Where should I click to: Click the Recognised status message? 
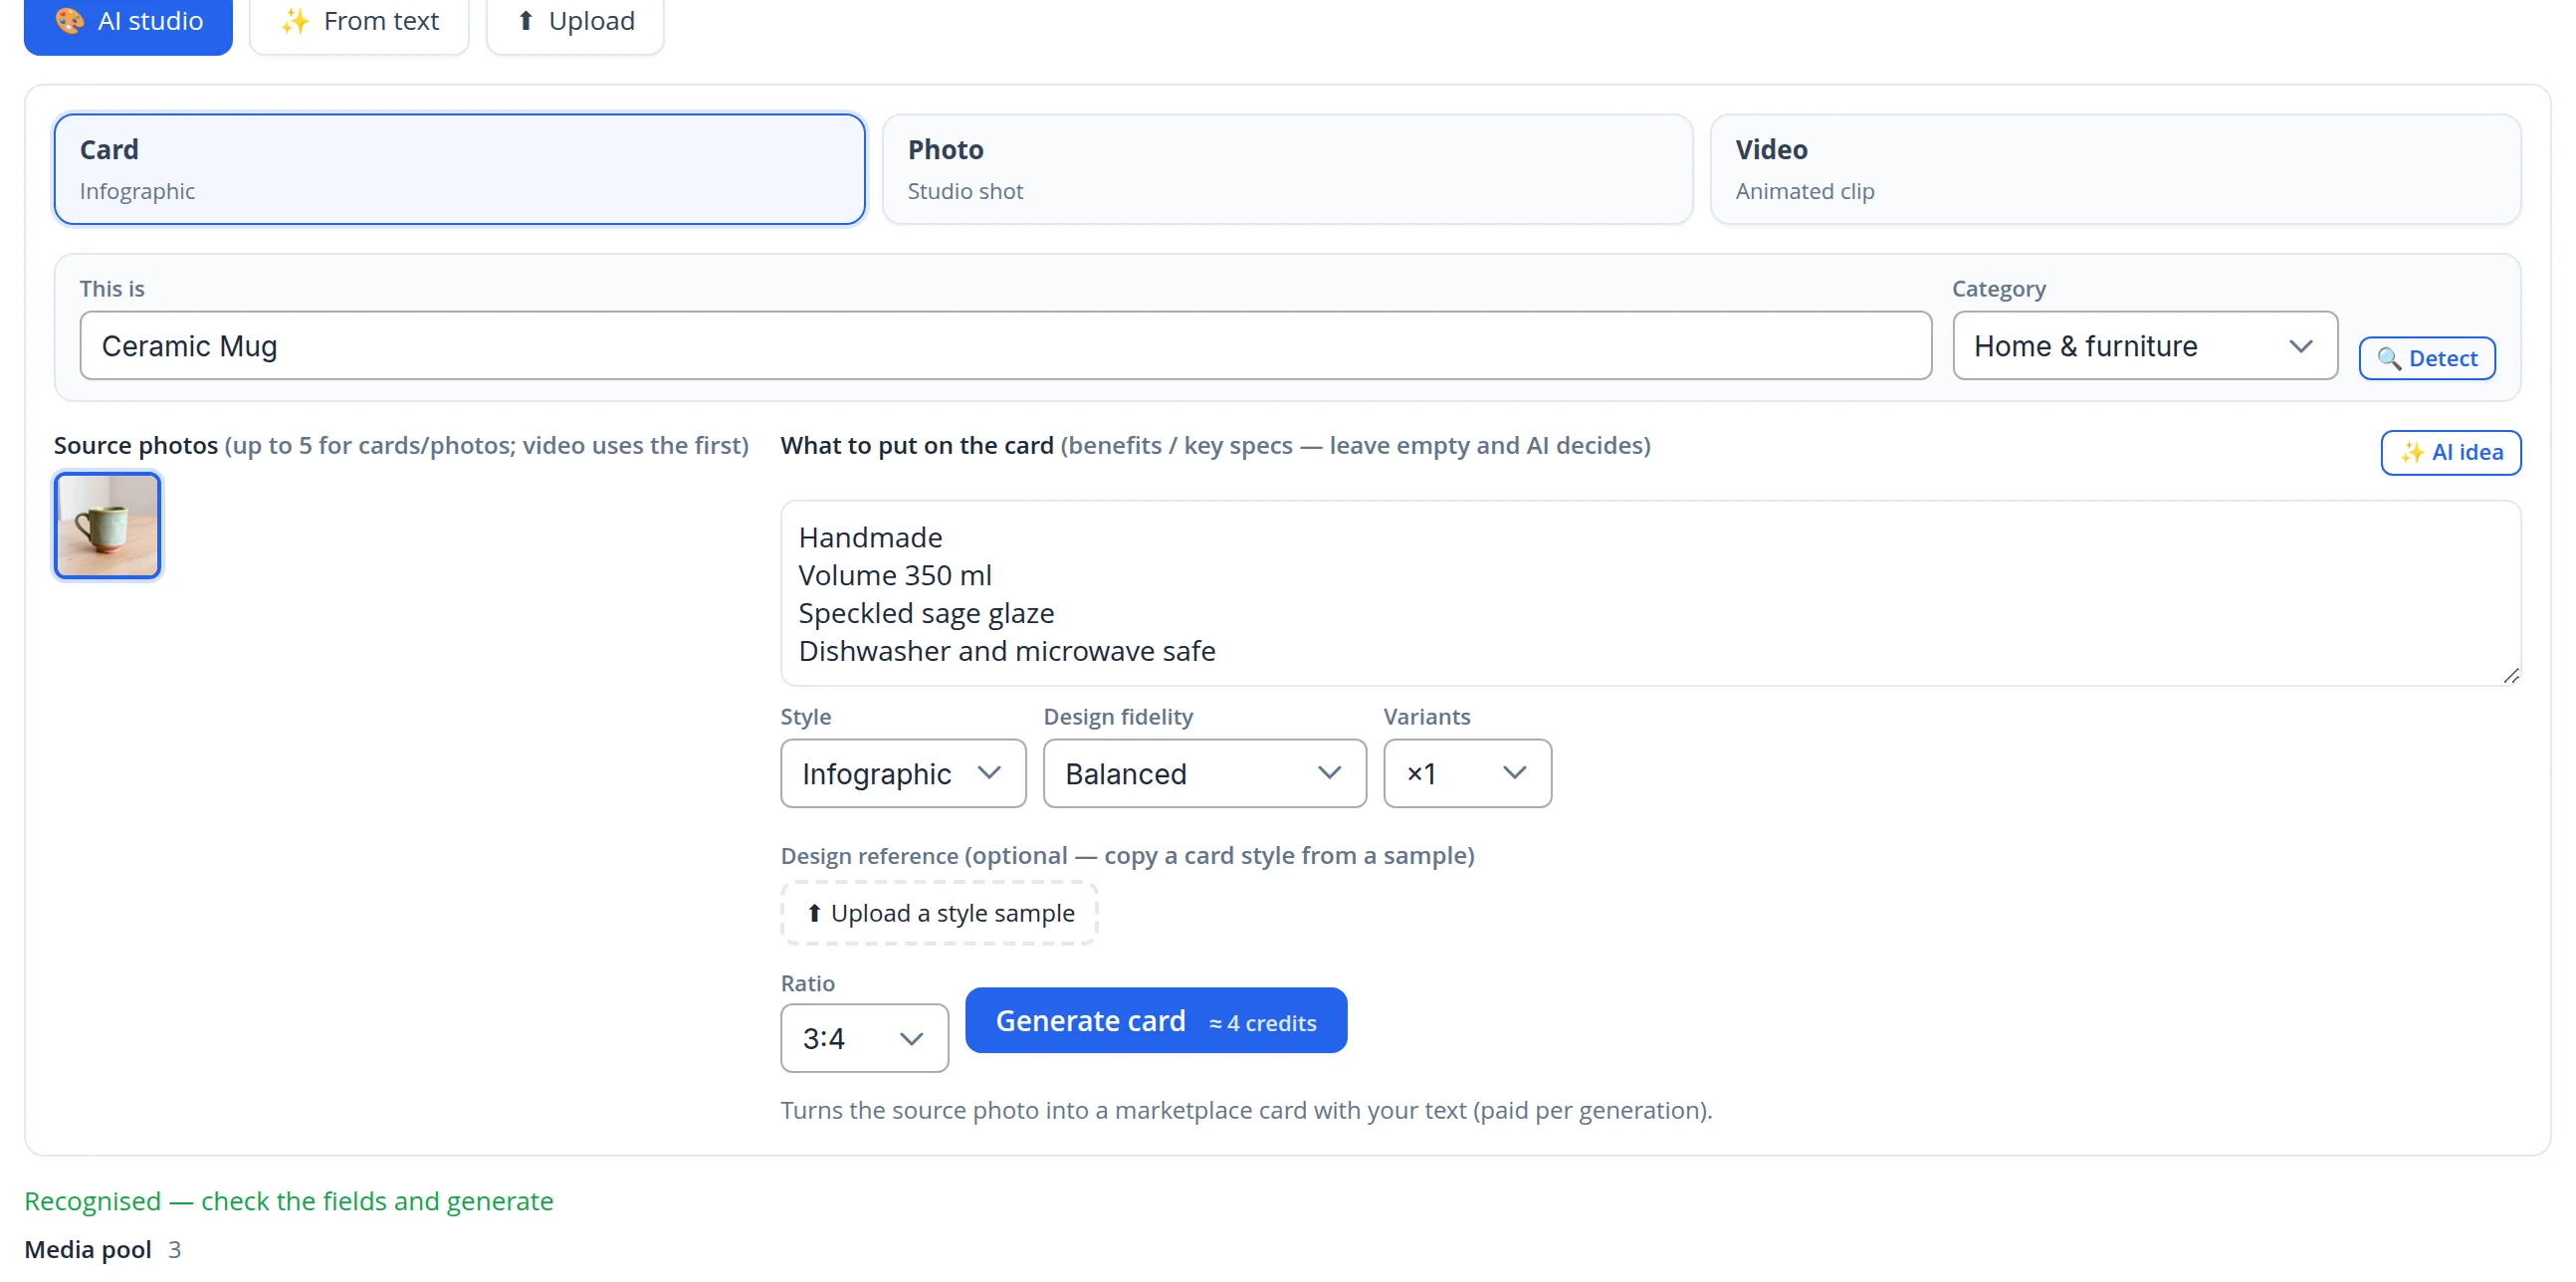(x=288, y=1202)
